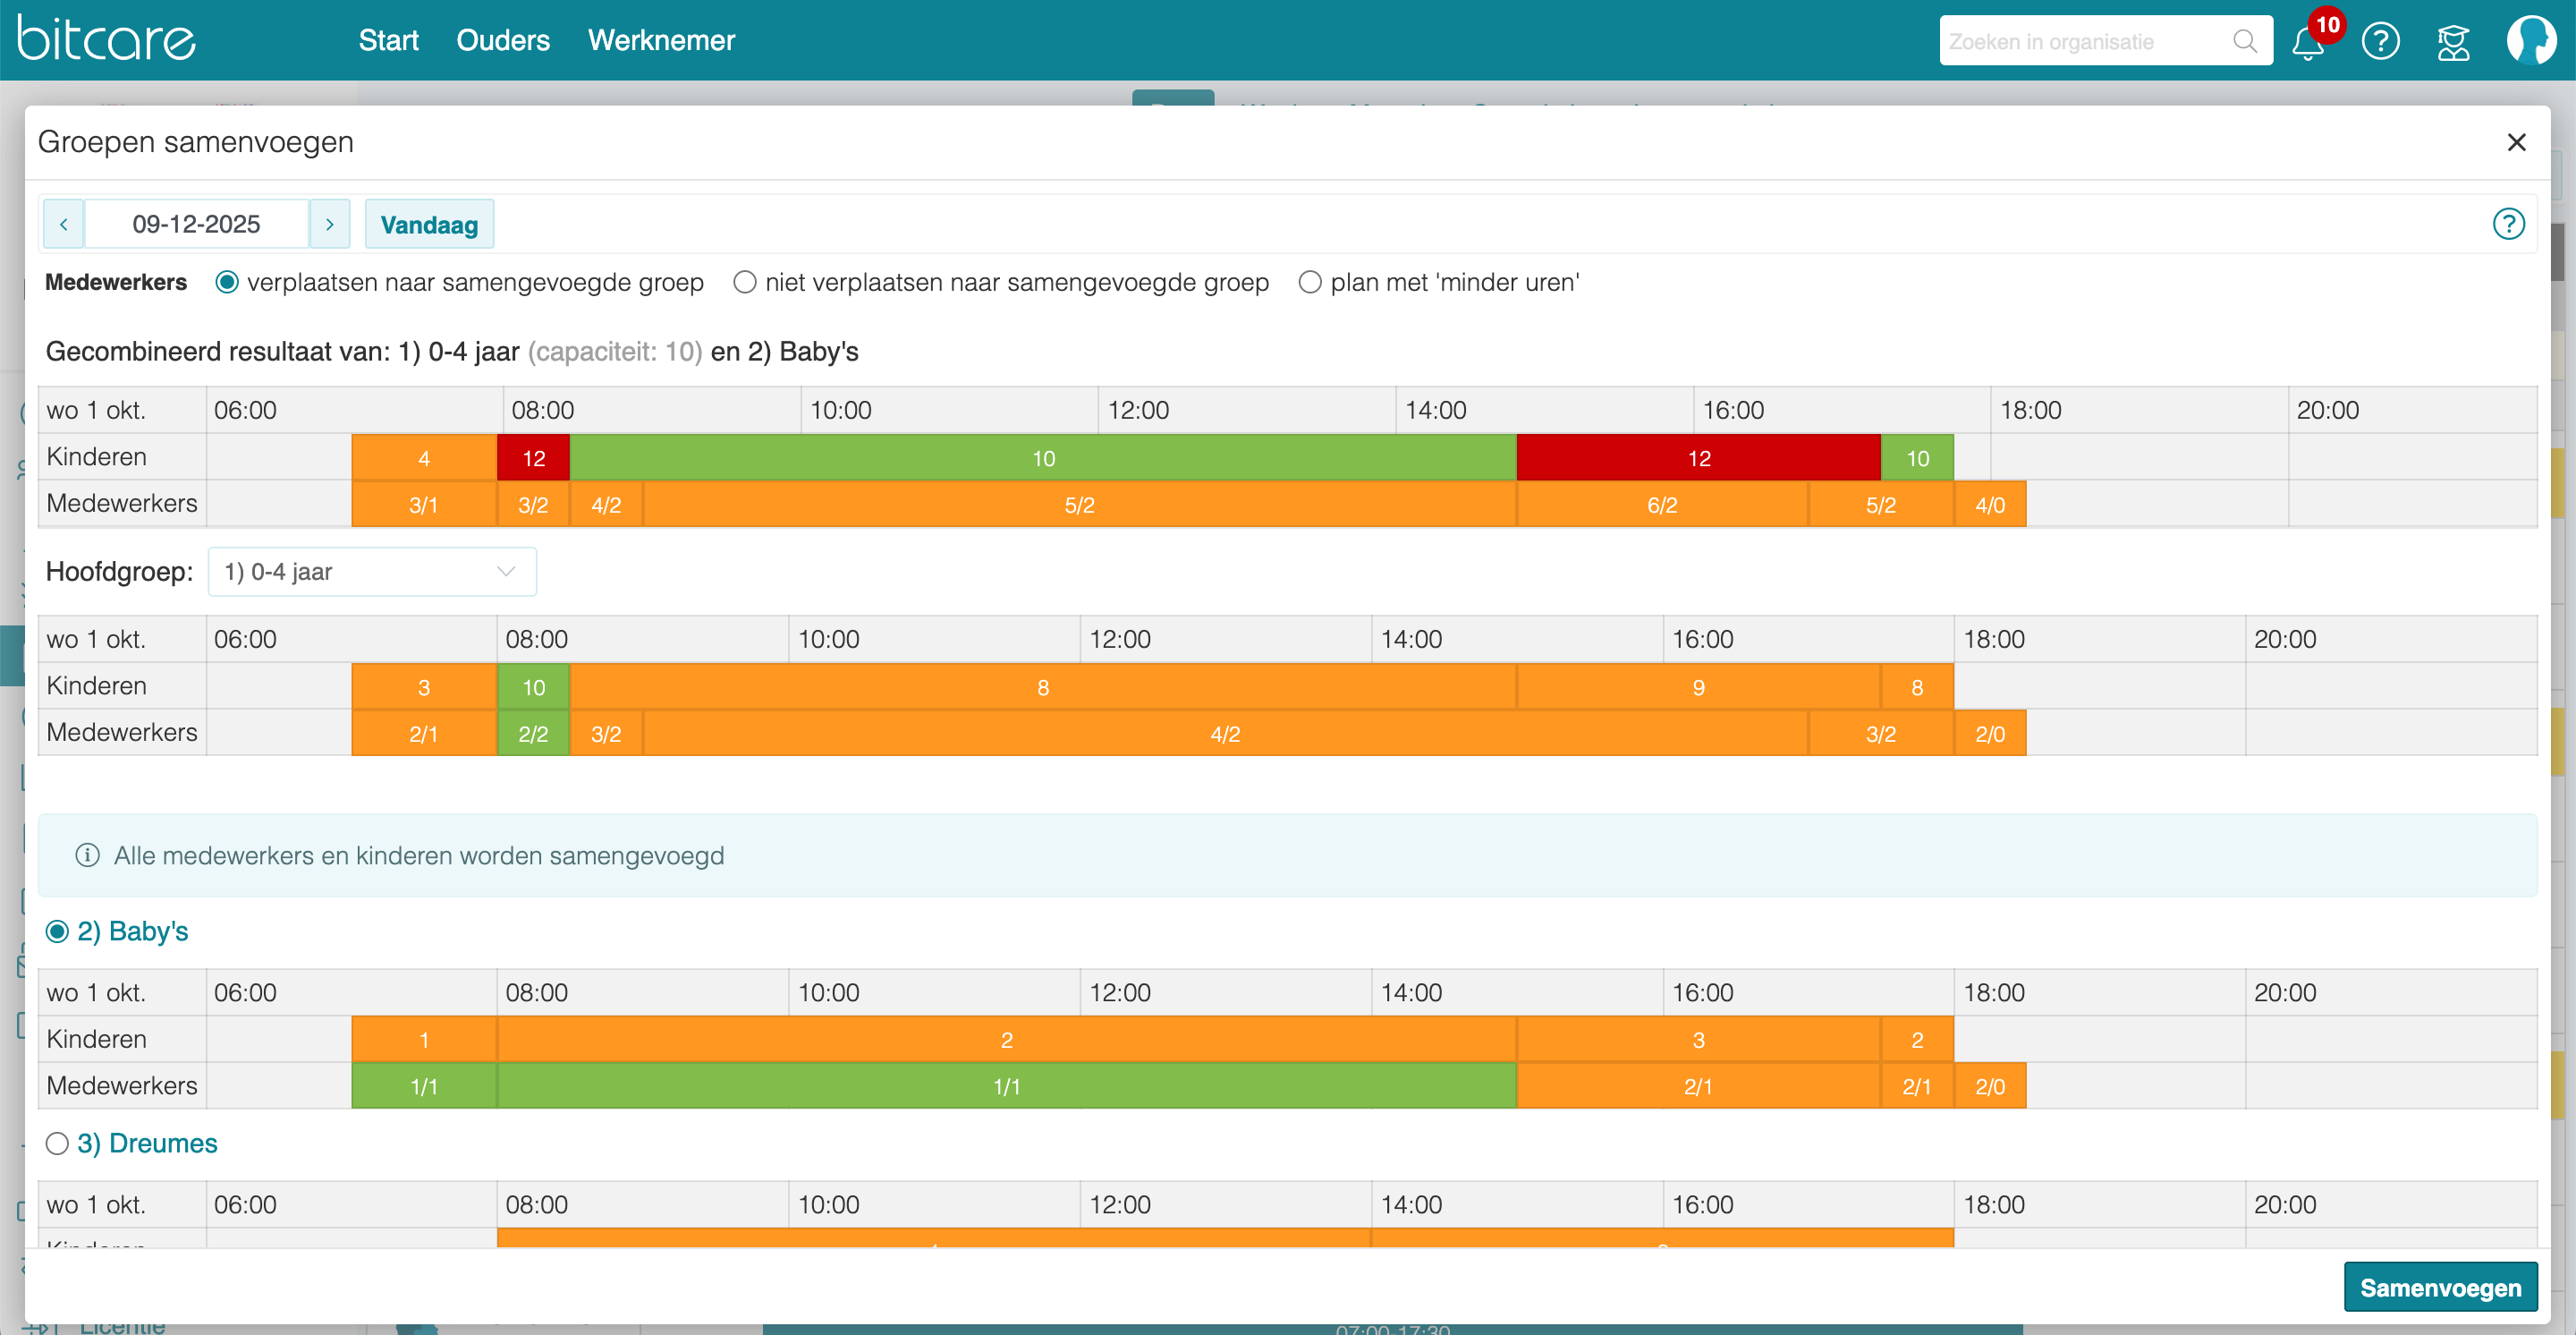
Task: Open the Ouders menu
Action: [503, 40]
